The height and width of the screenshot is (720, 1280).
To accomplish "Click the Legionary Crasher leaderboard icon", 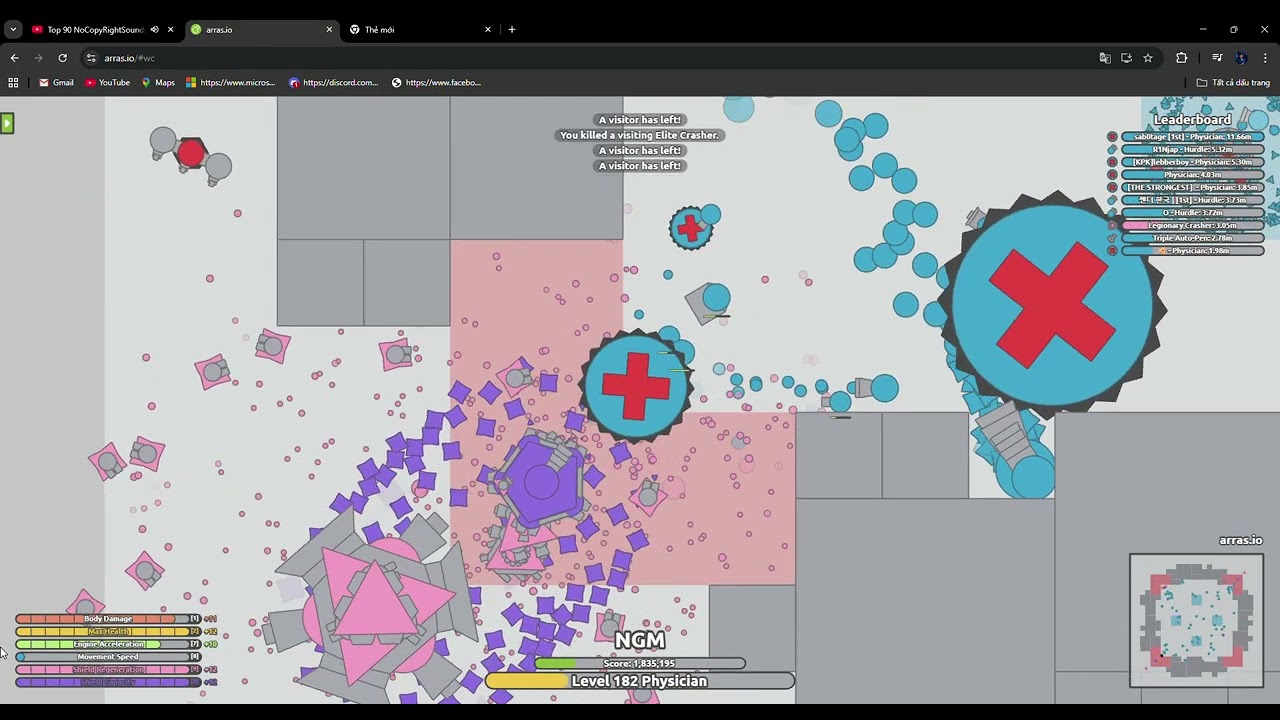I will tap(1112, 226).
